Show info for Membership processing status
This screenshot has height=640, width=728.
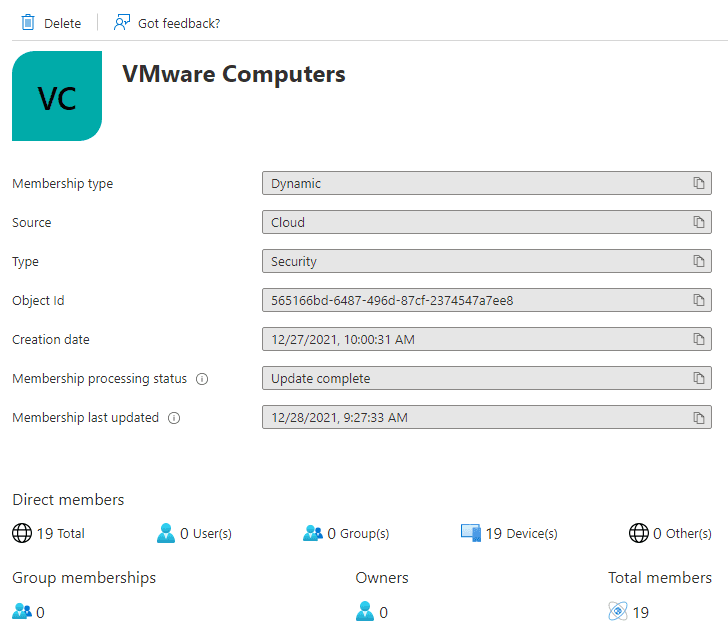pyautogui.click(x=202, y=379)
